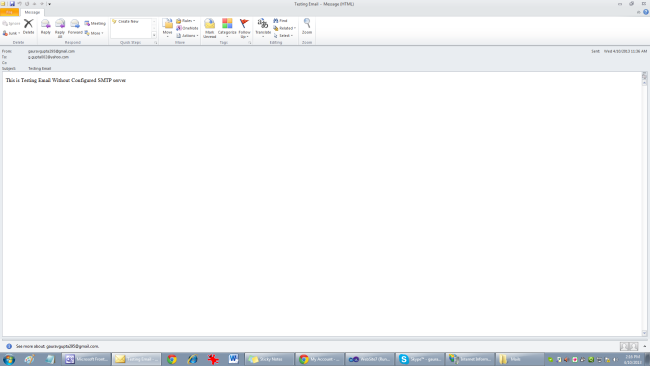The image size is (650, 366).
Task: Open the File tab
Action: click(x=9, y=12)
